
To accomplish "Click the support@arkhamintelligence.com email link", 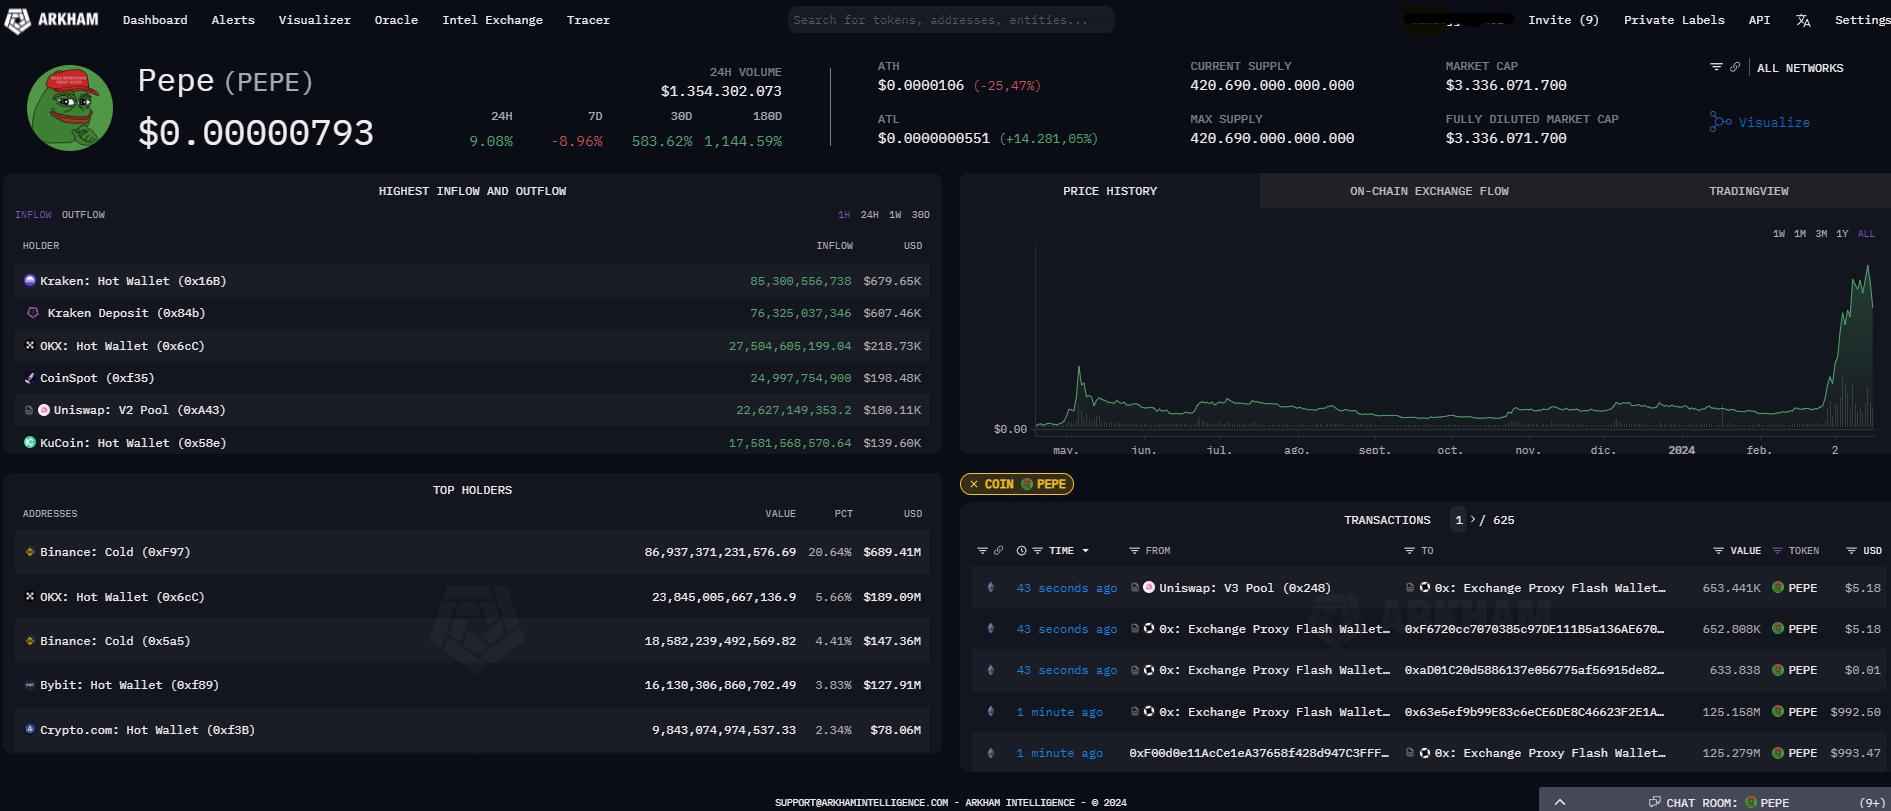I will [x=861, y=803].
